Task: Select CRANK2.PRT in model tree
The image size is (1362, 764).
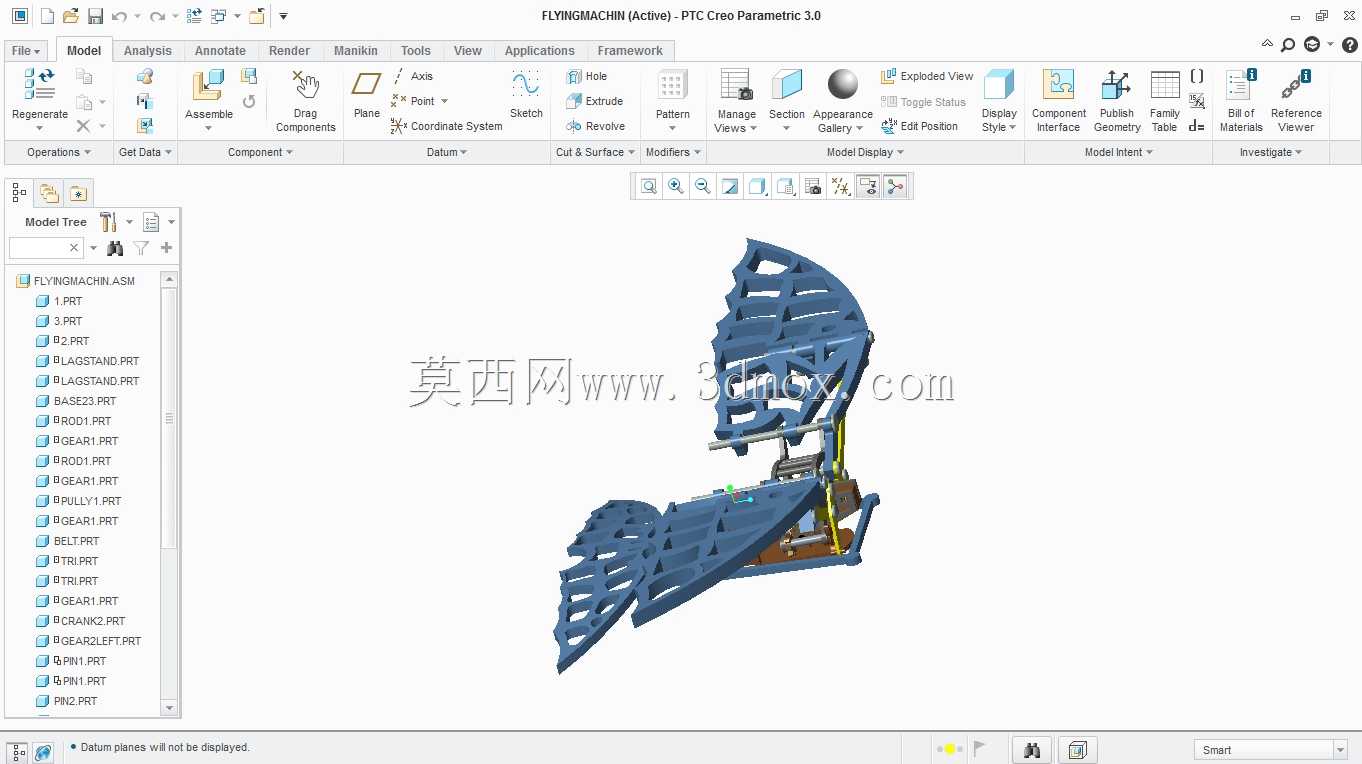Action: [x=93, y=621]
